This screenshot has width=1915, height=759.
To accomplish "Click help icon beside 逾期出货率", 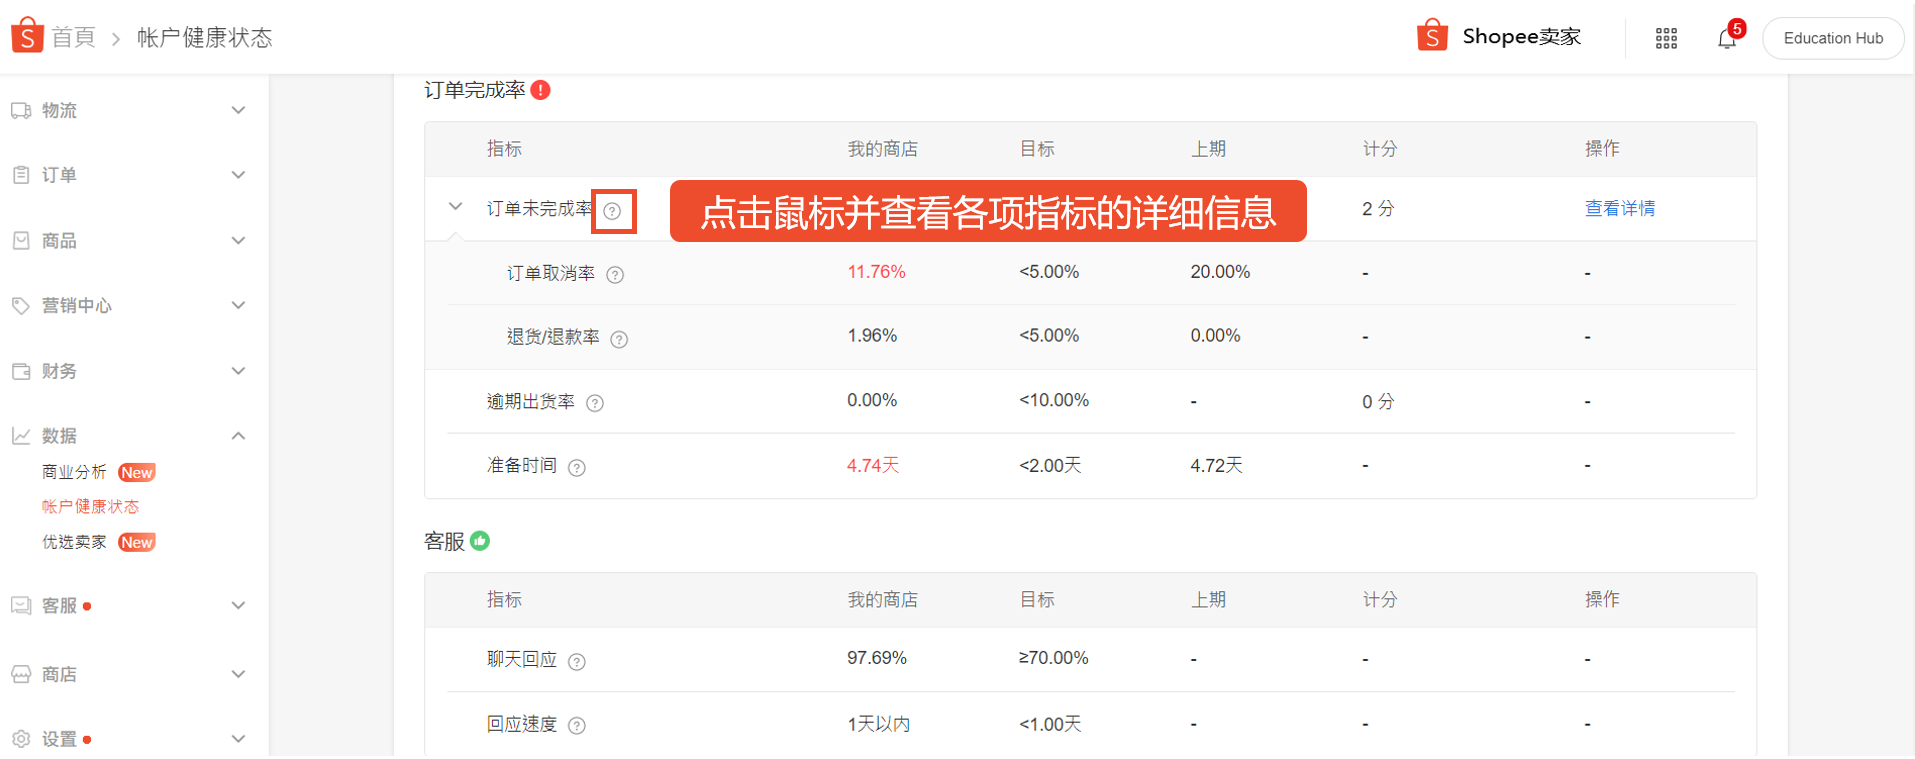I will tap(595, 403).
